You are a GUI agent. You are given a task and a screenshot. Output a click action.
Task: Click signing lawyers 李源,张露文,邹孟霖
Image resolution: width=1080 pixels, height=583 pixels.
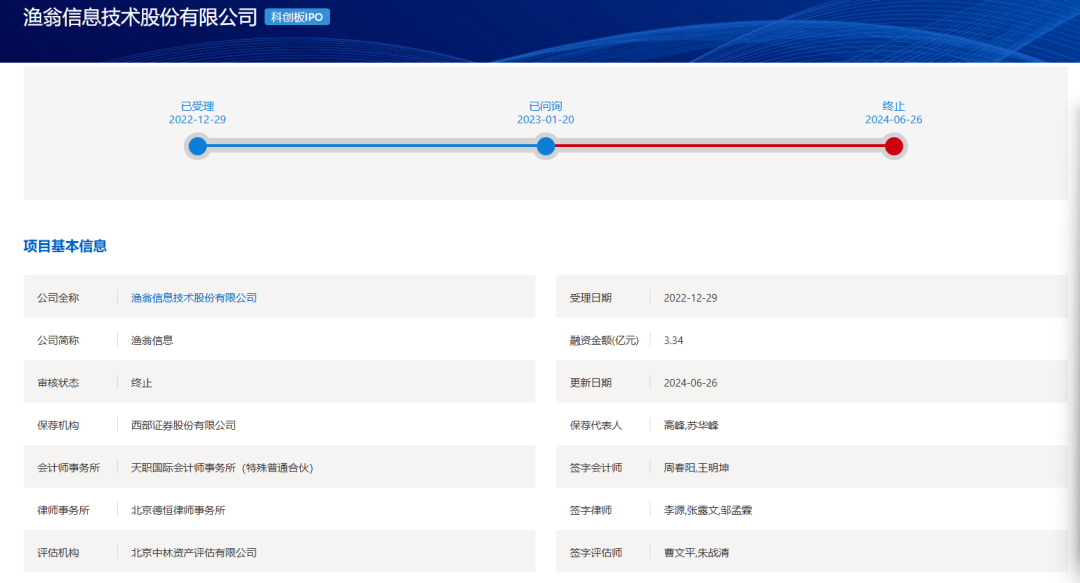click(x=707, y=511)
